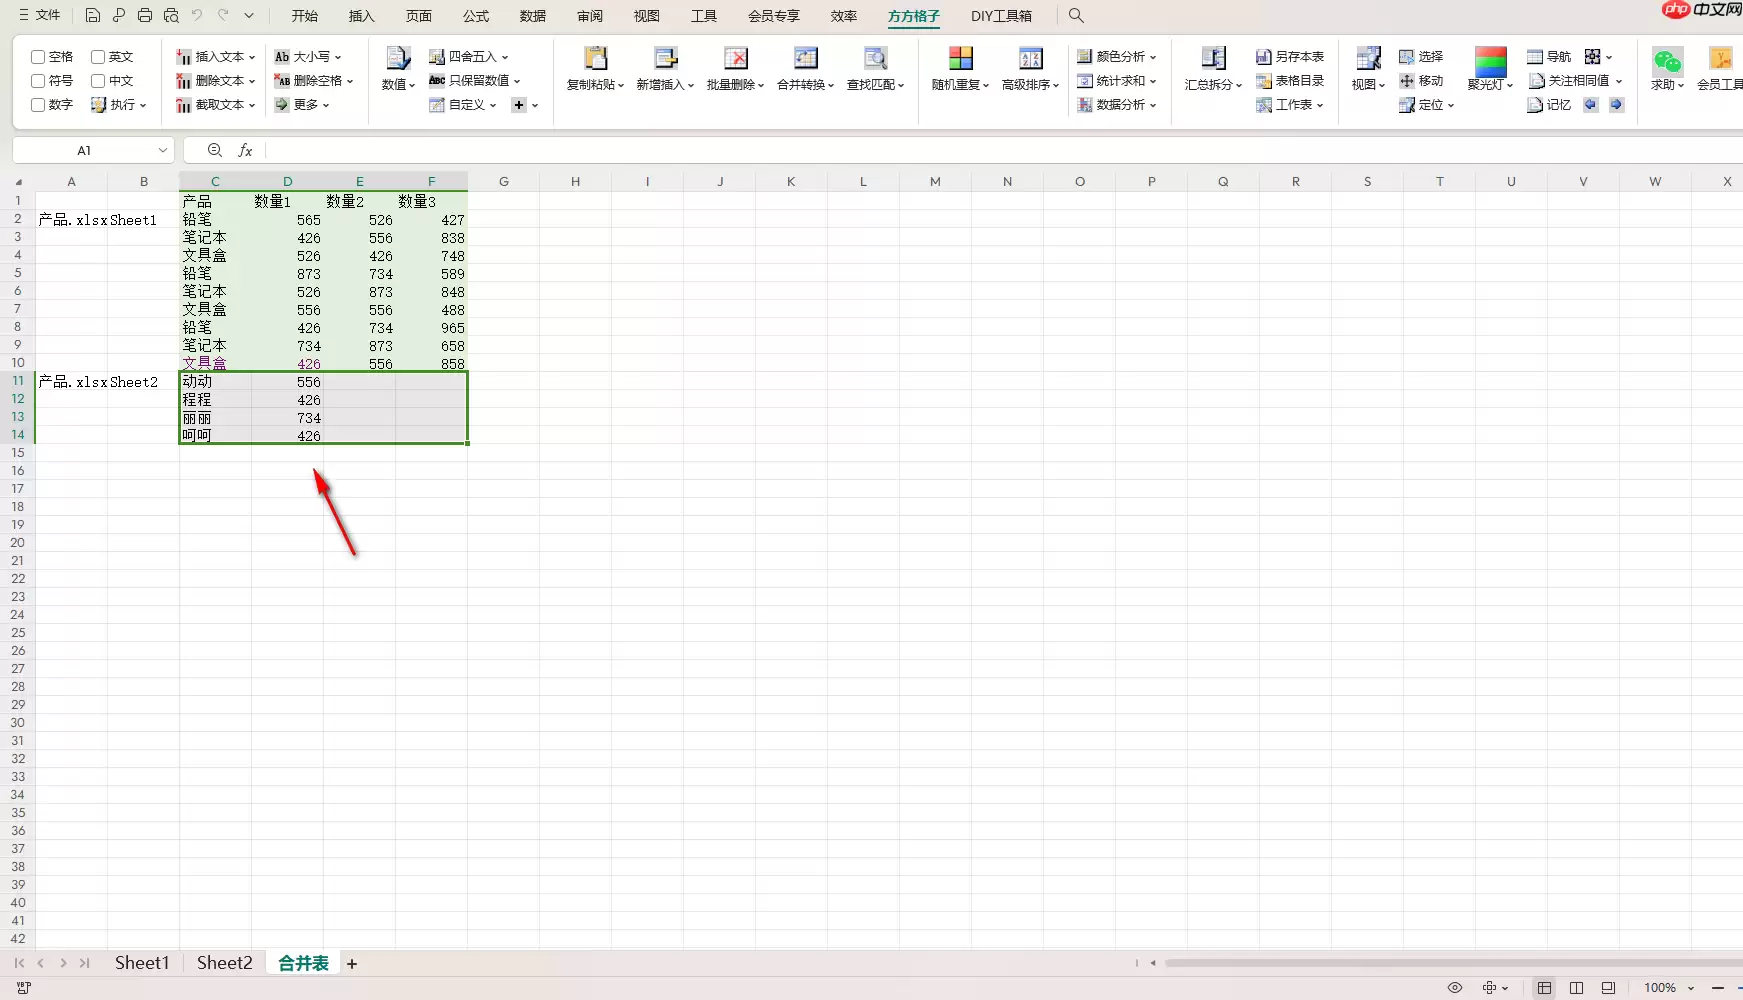This screenshot has height=1000, width=1743.
Task: Click the 表格目录 button
Action: tap(1290, 81)
